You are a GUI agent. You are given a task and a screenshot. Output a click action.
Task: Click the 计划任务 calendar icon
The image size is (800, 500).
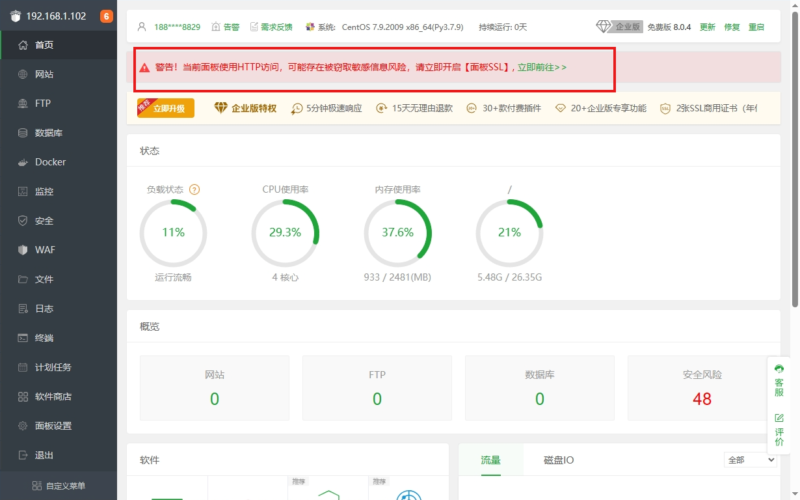click(x=22, y=367)
